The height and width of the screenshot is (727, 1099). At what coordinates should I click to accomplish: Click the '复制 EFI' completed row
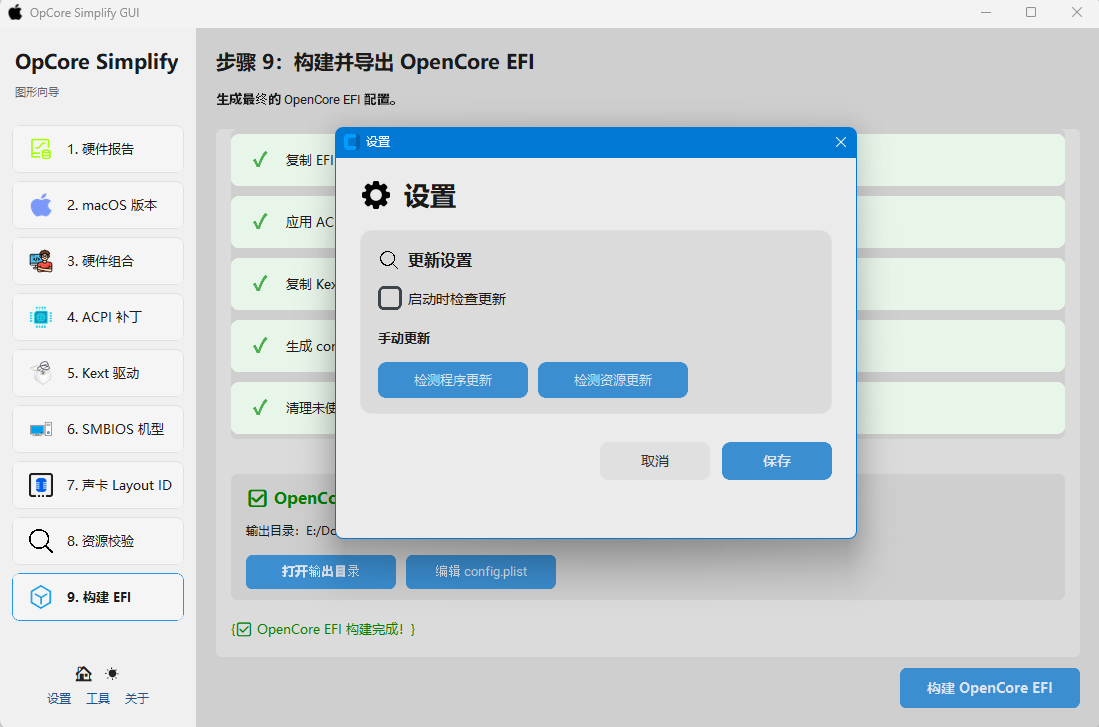pos(648,160)
